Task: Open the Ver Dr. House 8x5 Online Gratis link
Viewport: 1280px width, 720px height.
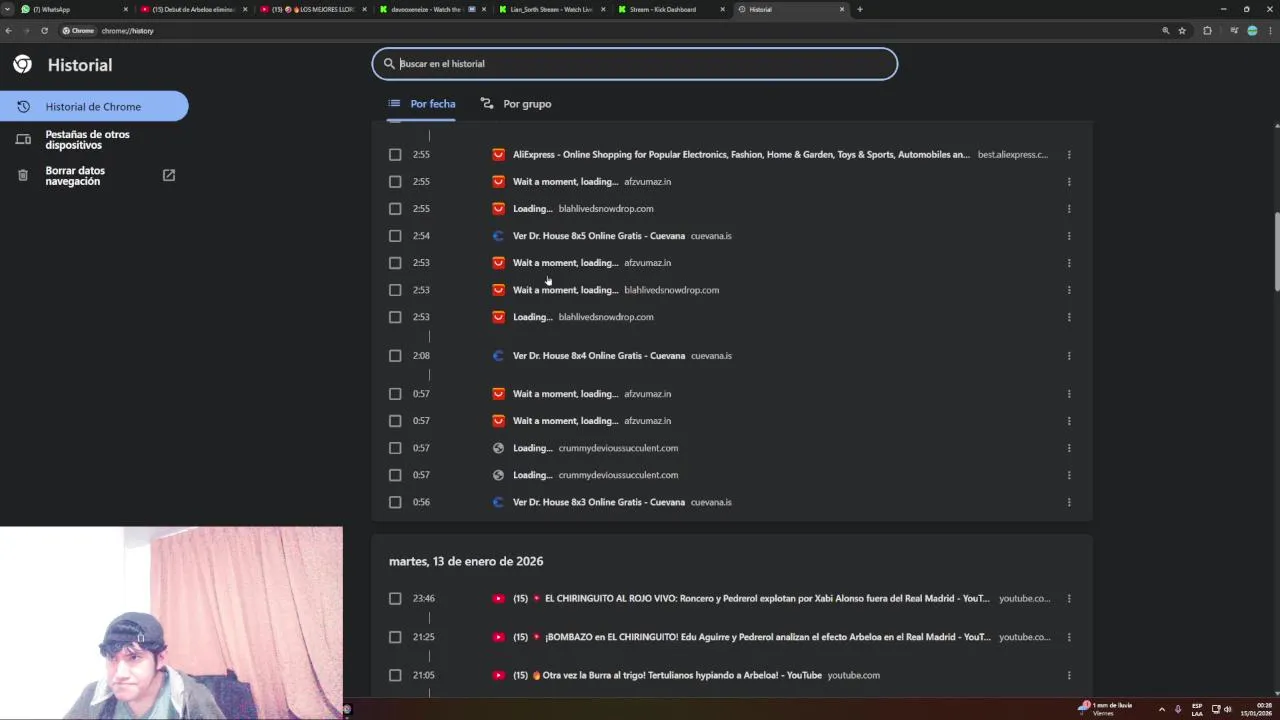Action: pos(599,236)
